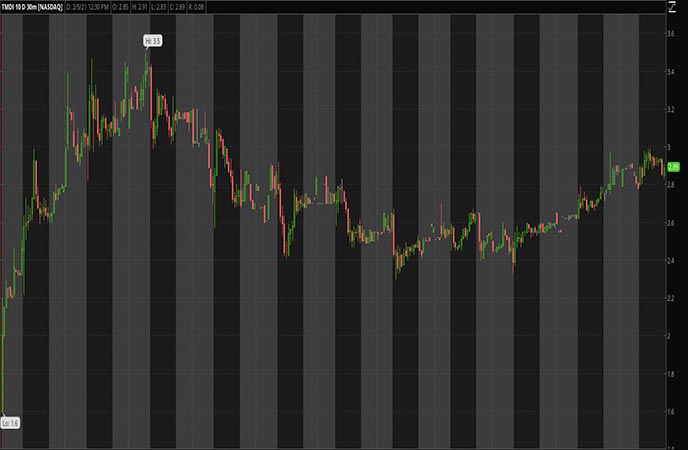Image resolution: width=688 pixels, height=450 pixels.
Task: Click the 3.6 label on price axis
Action: [x=671, y=33]
